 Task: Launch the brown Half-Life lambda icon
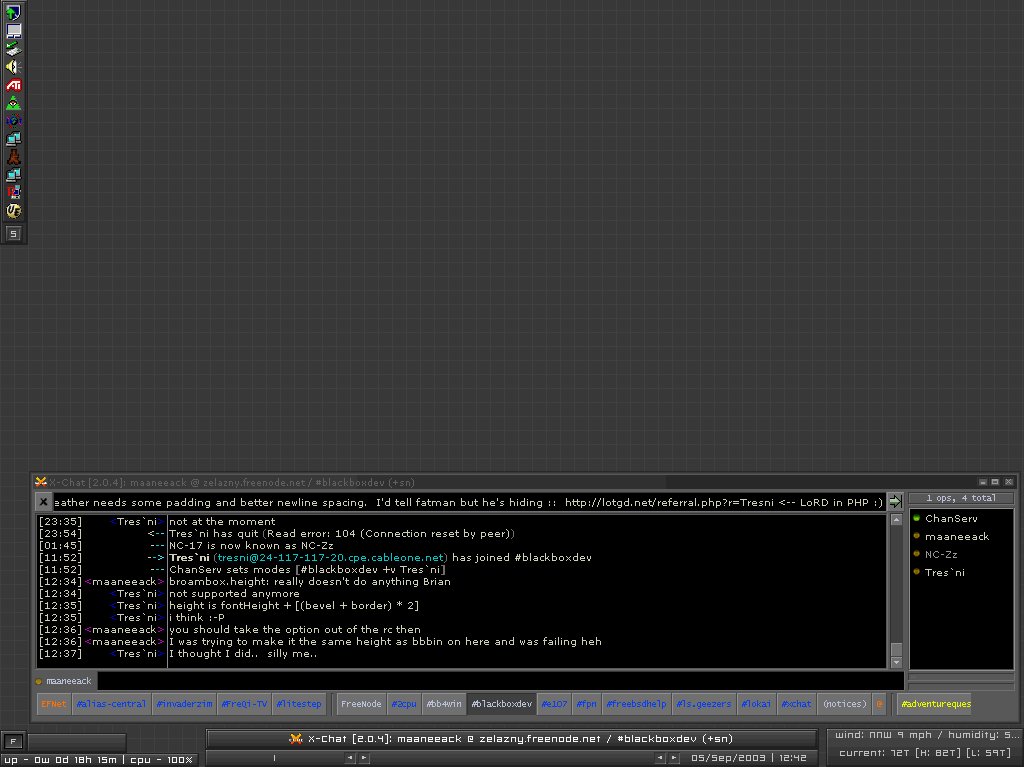click(x=13, y=157)
